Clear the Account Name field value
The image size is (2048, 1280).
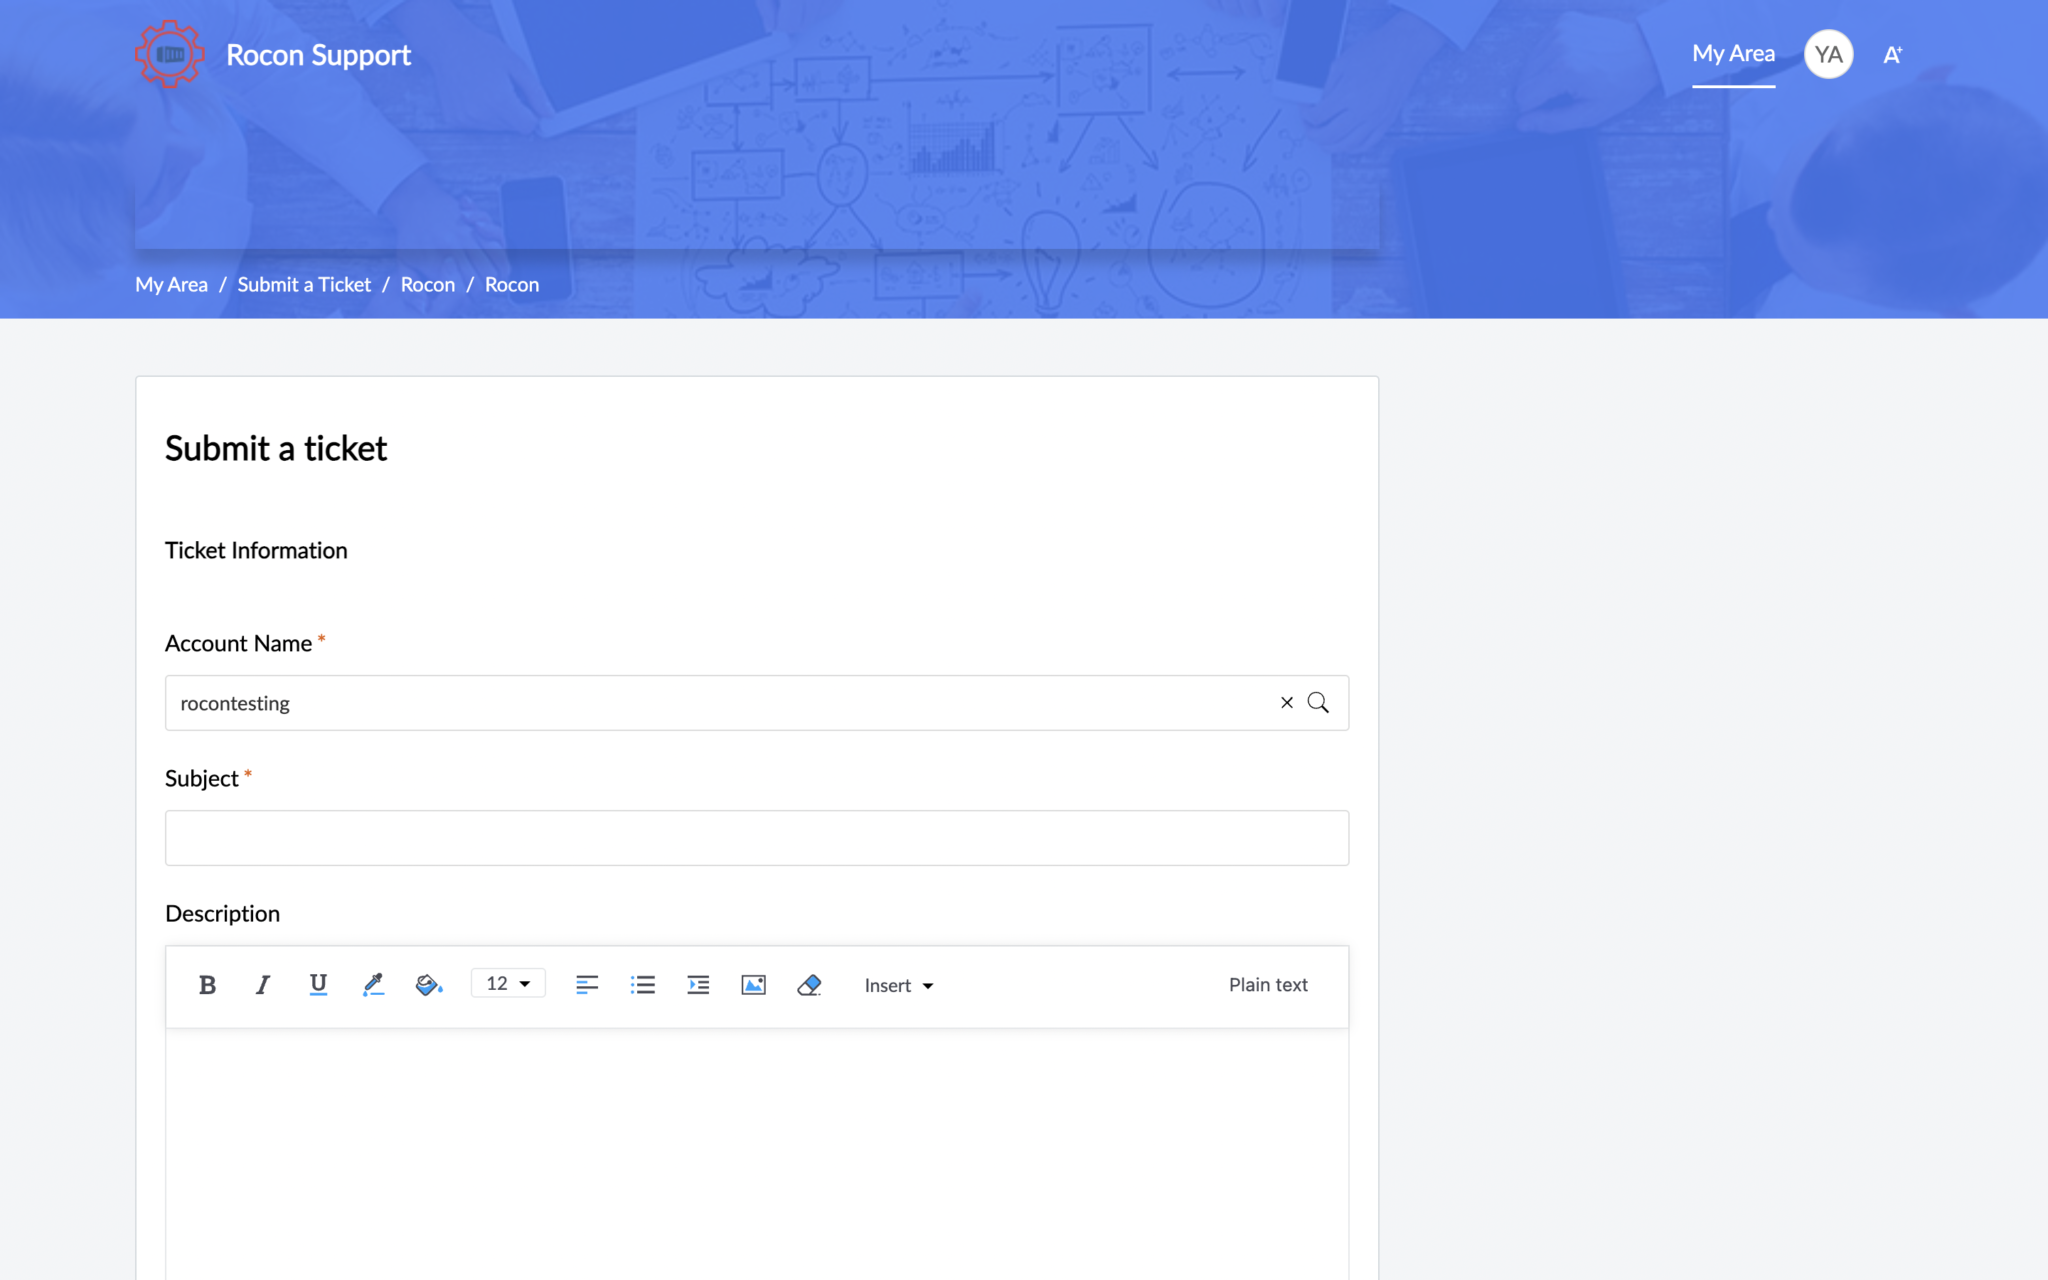1287,703
